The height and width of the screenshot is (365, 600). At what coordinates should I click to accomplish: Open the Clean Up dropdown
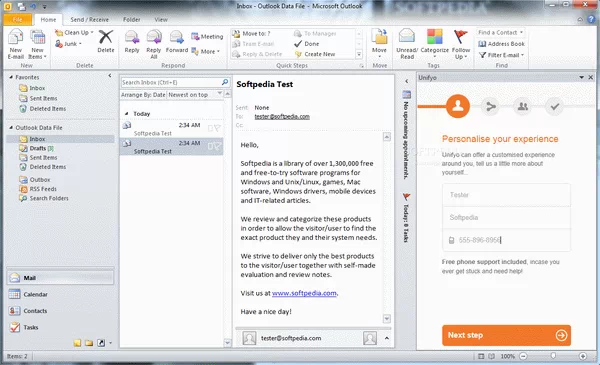(x=74, y=33)
